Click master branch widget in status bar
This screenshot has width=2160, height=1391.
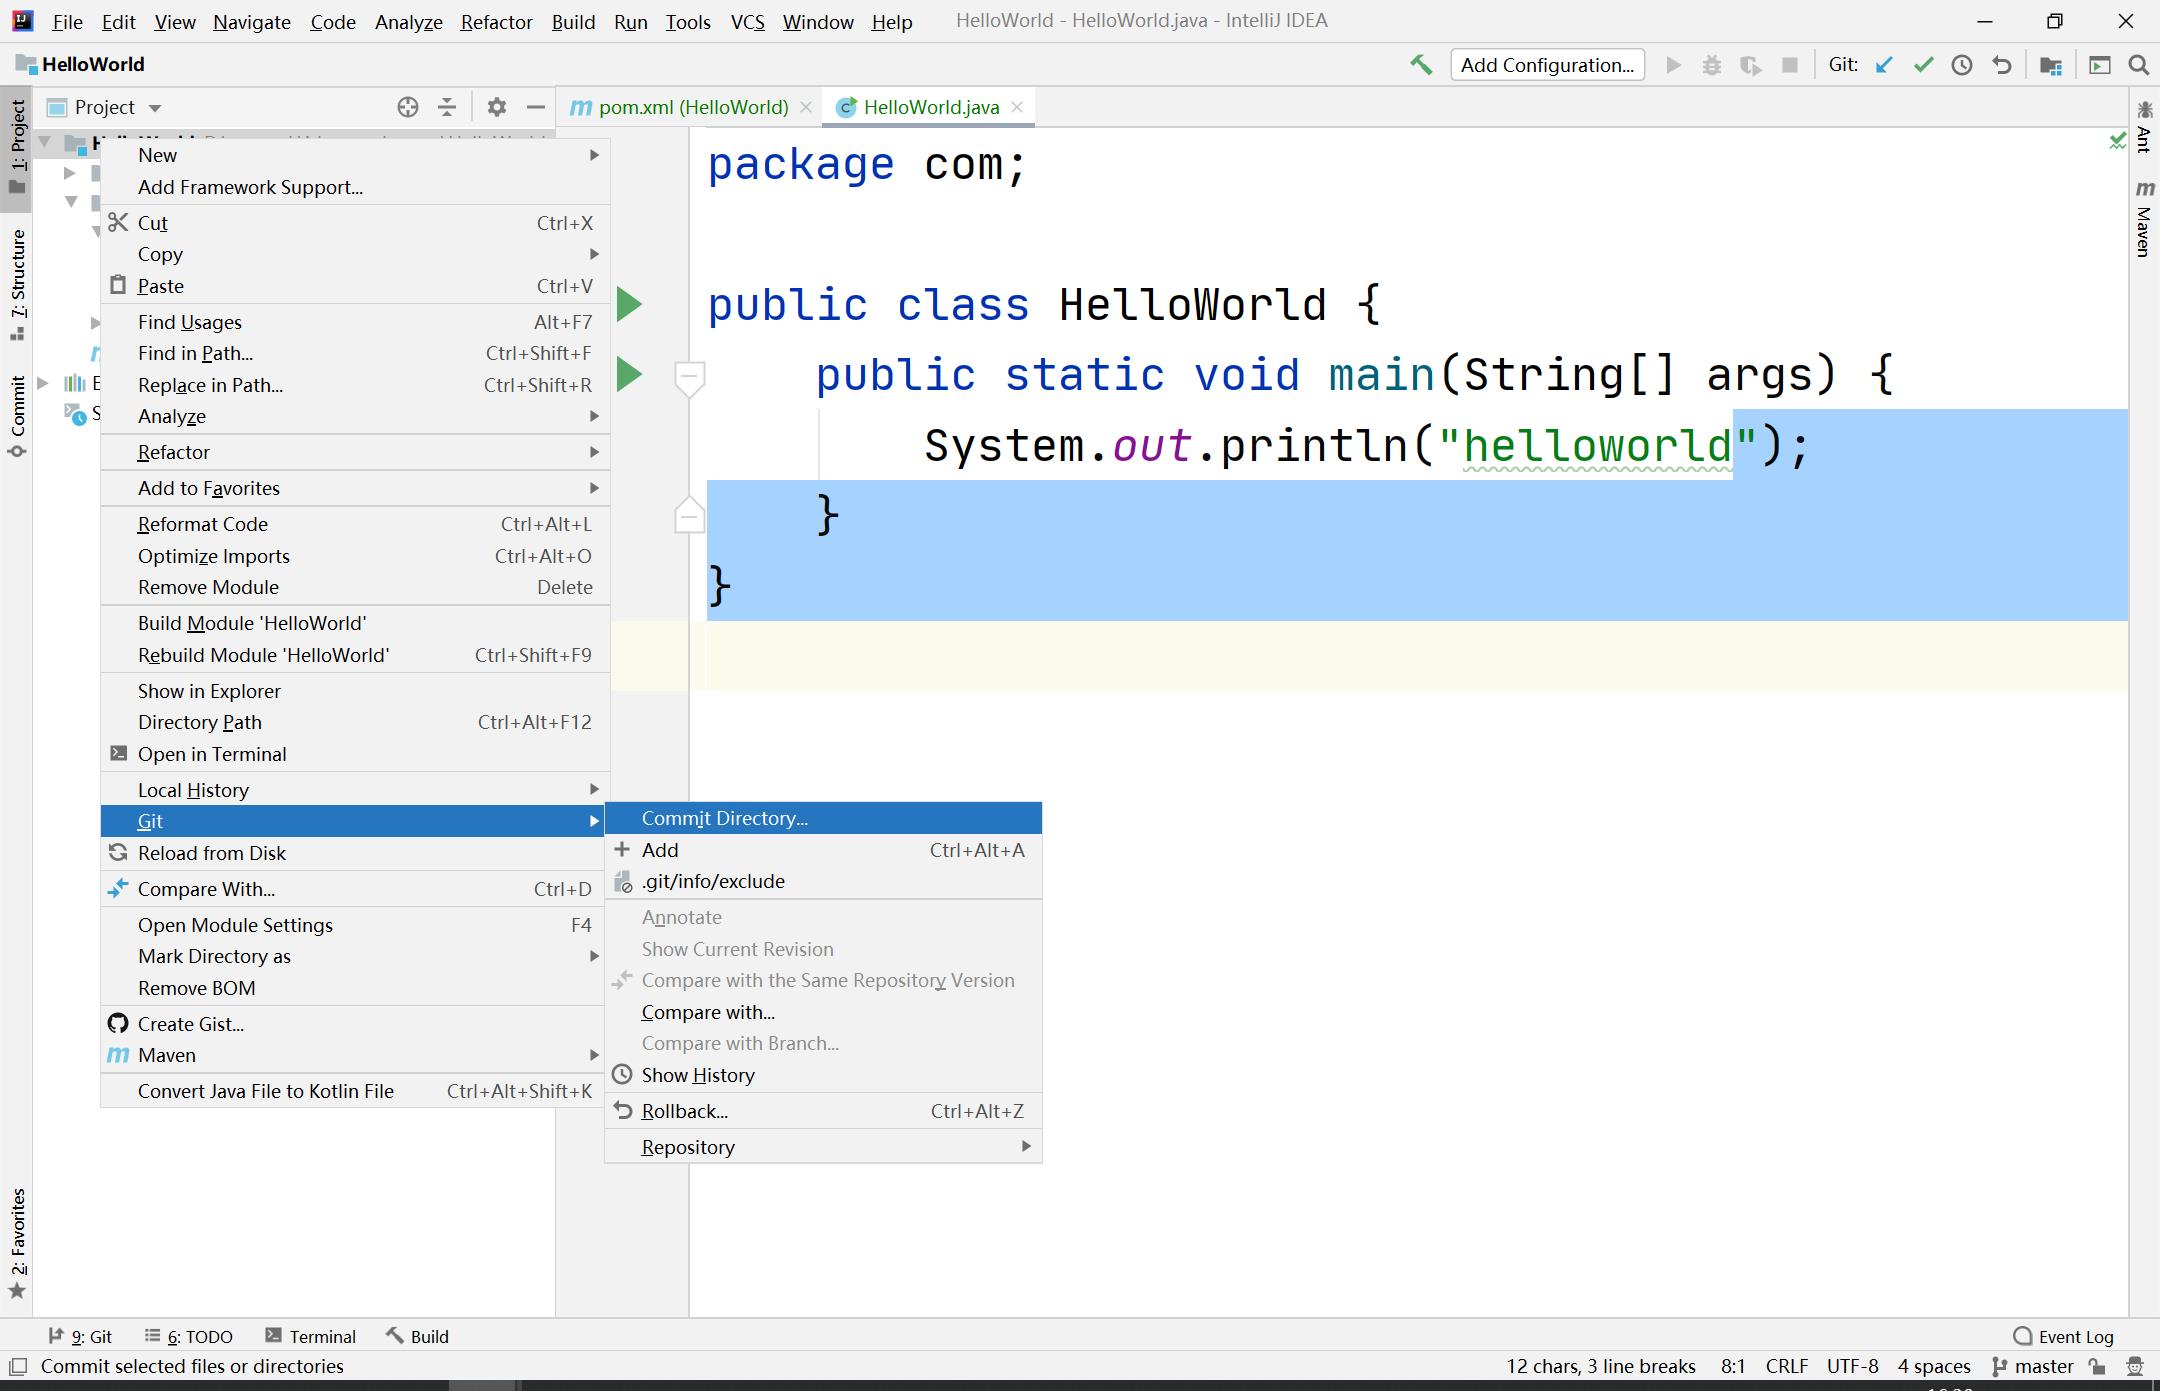pyautogui.click(x=2032, y=1366)
